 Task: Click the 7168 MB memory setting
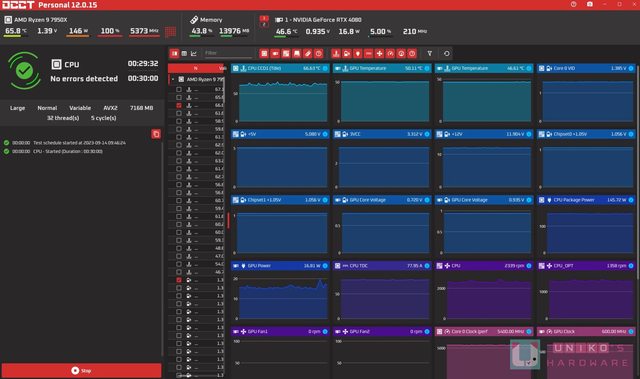point(141,108)
